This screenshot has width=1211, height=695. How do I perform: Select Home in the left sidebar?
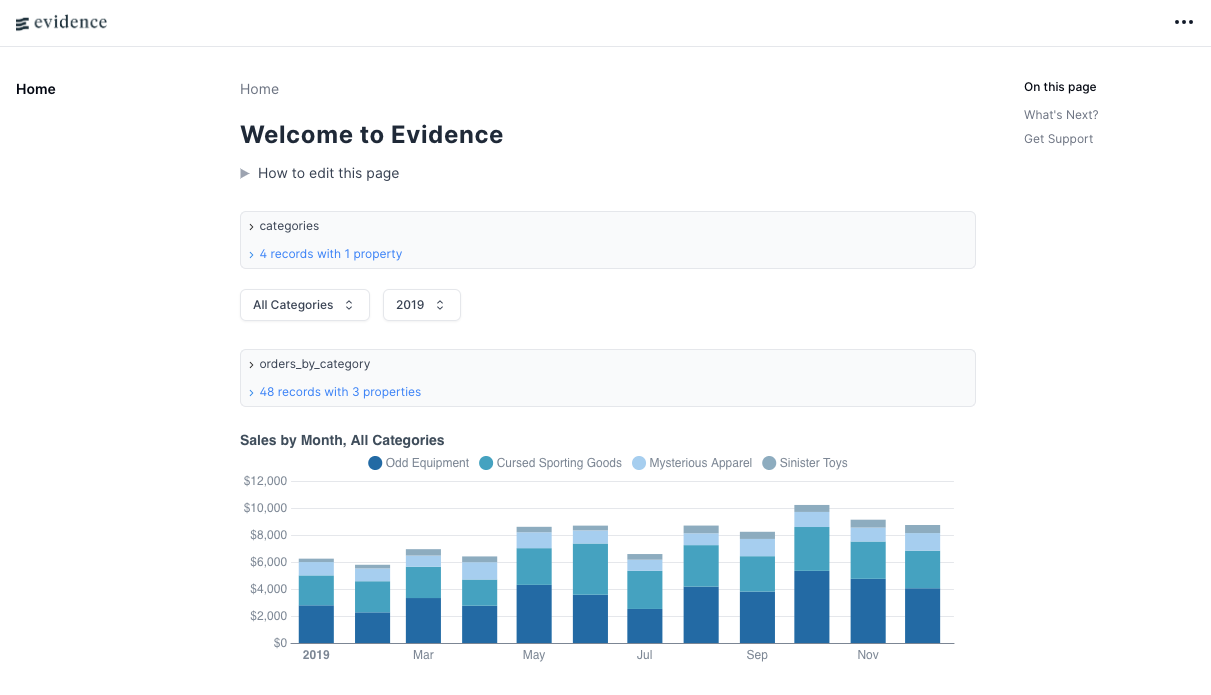click(36, 89)
